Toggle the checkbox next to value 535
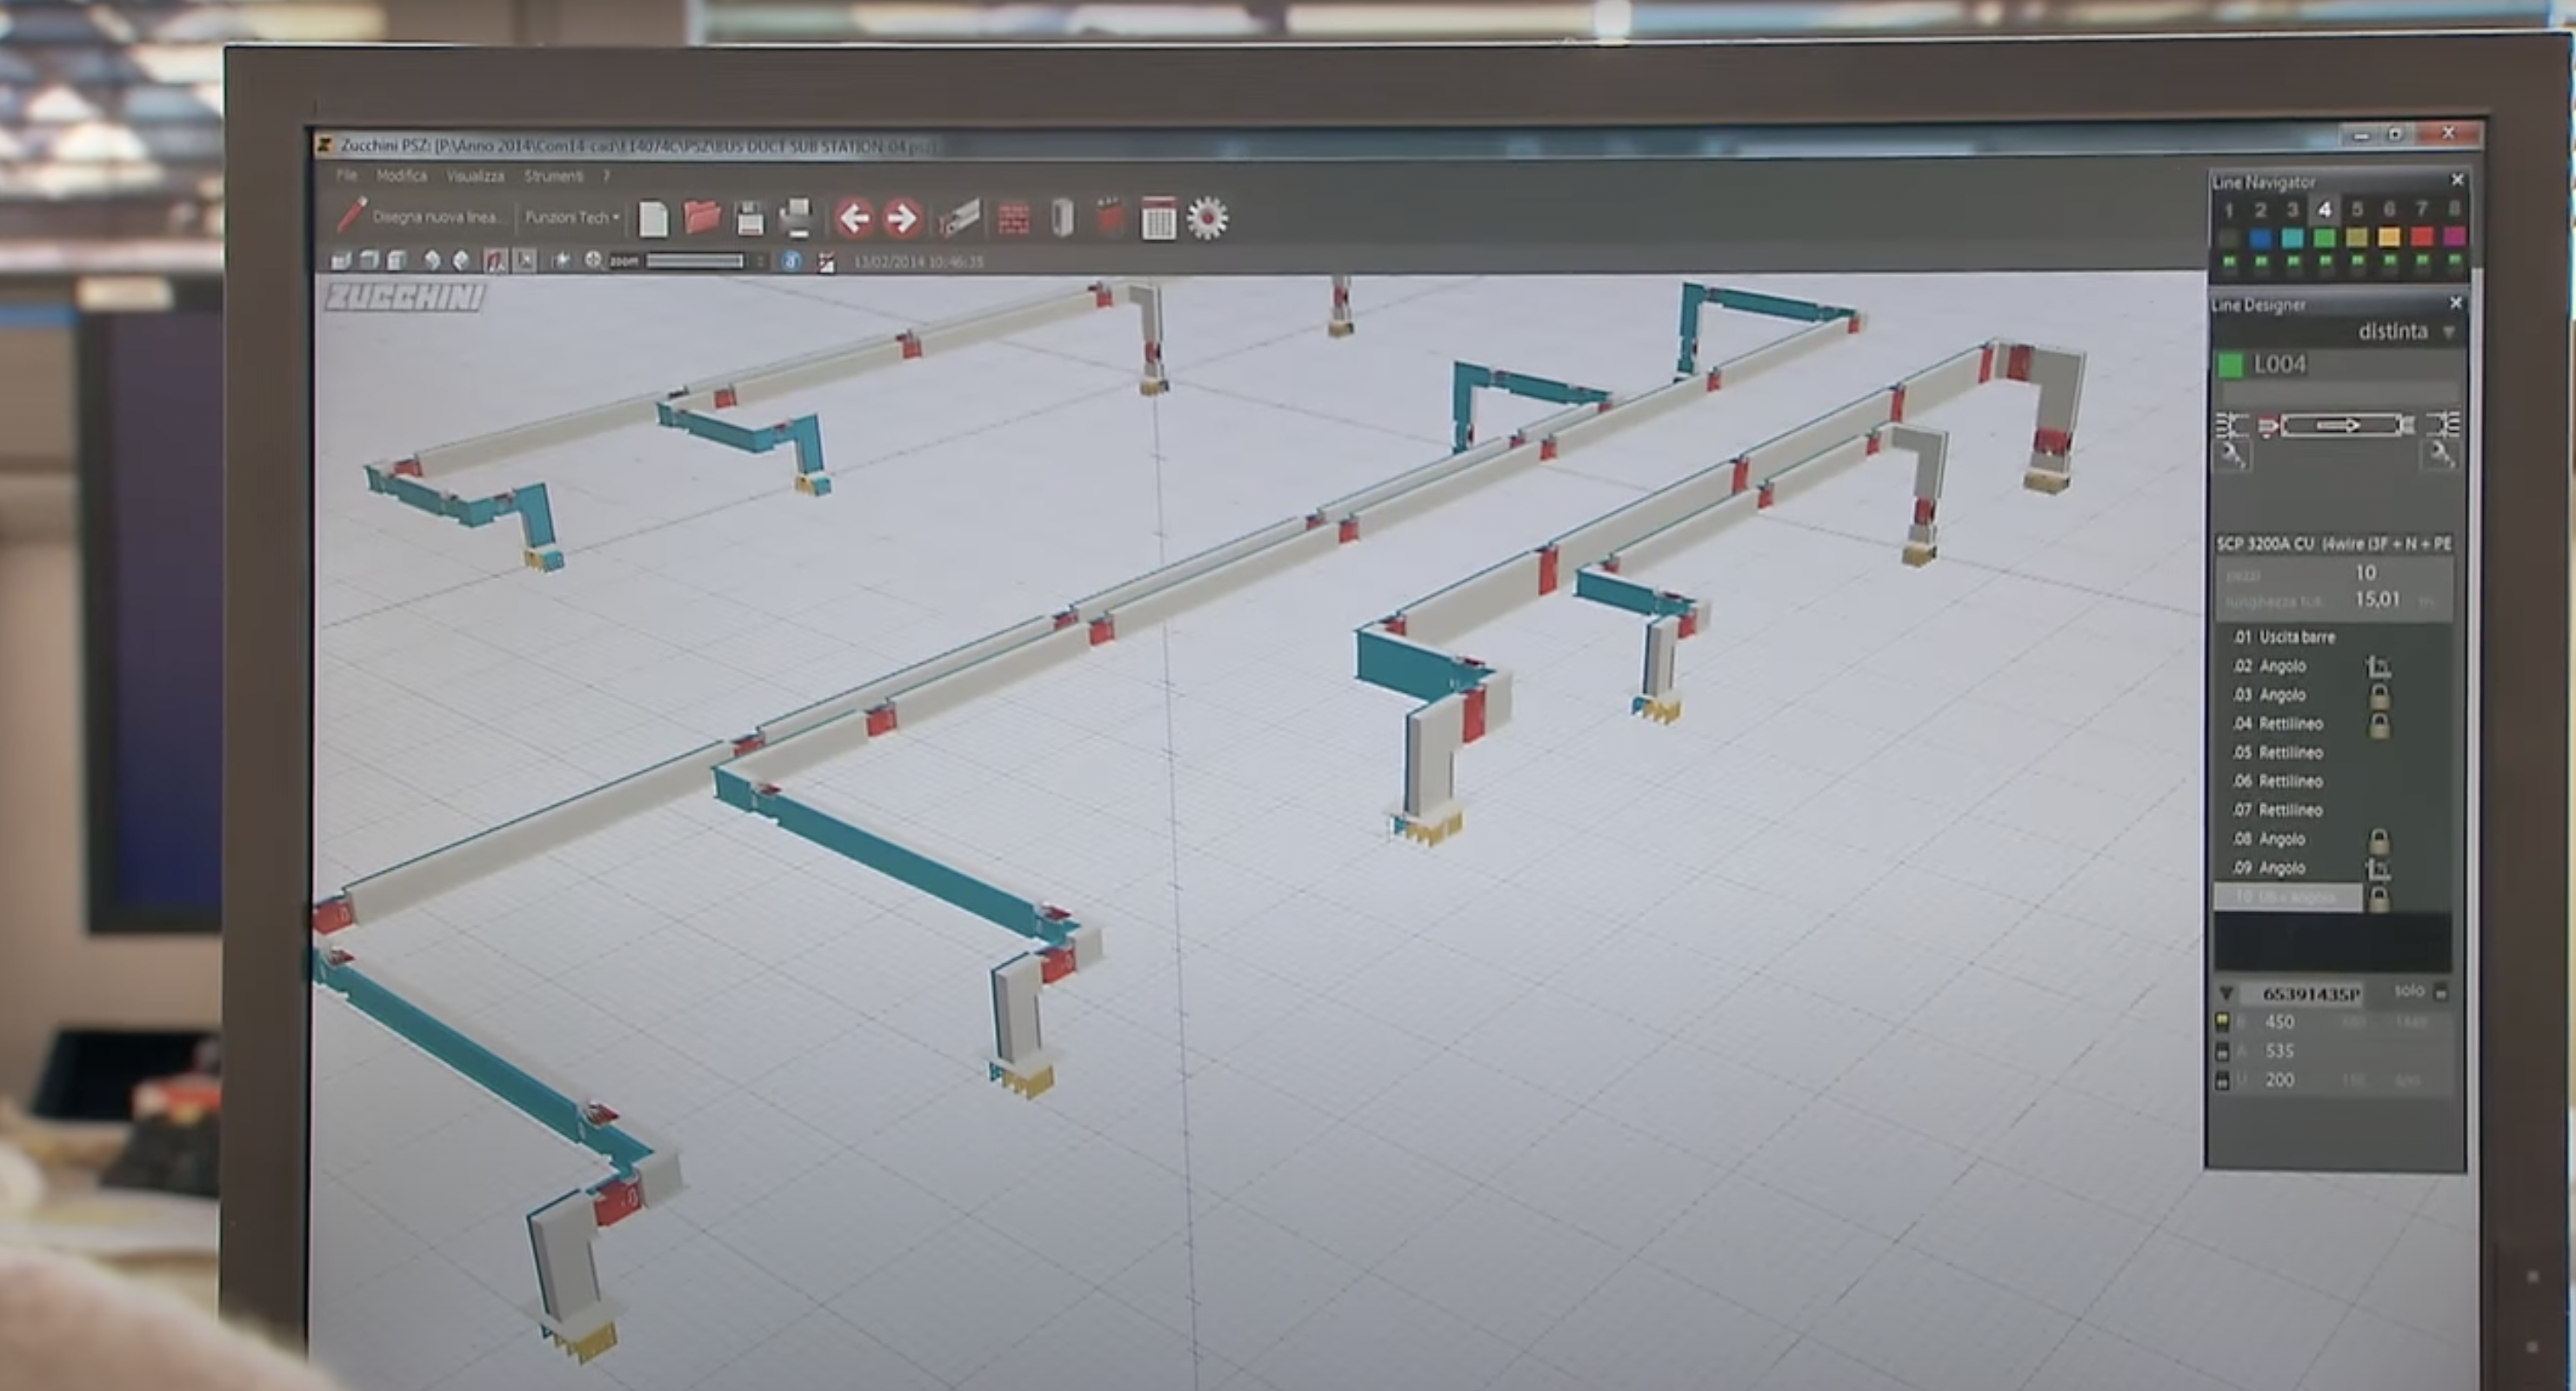The image size is (2576, 1391). pos(2222,1051)
